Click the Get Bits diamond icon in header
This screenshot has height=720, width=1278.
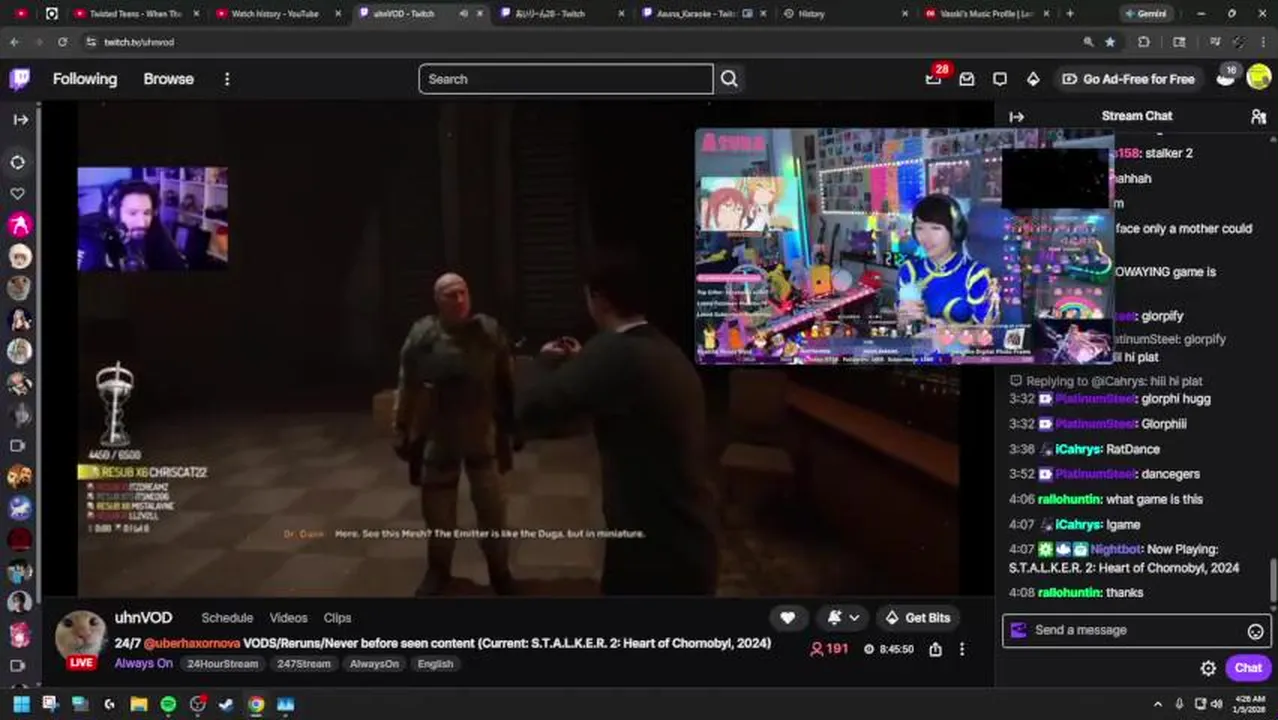[x=1033, y=79]
